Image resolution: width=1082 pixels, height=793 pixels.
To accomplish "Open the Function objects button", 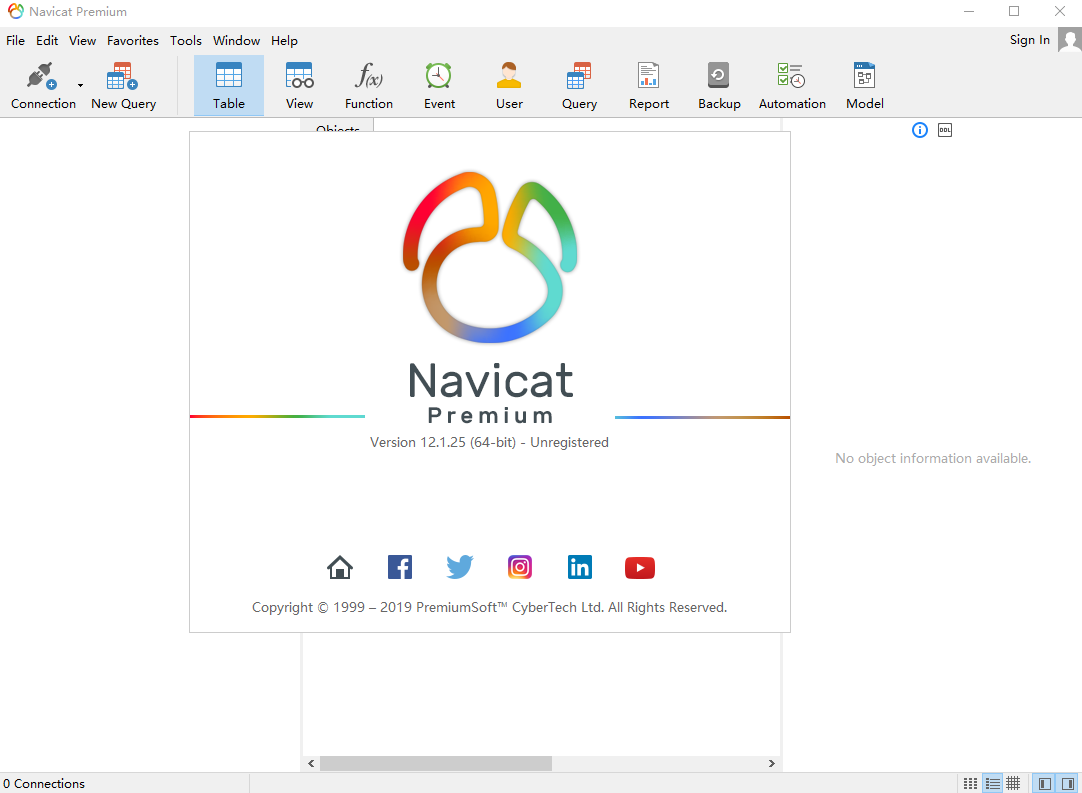I will (369, 86).
